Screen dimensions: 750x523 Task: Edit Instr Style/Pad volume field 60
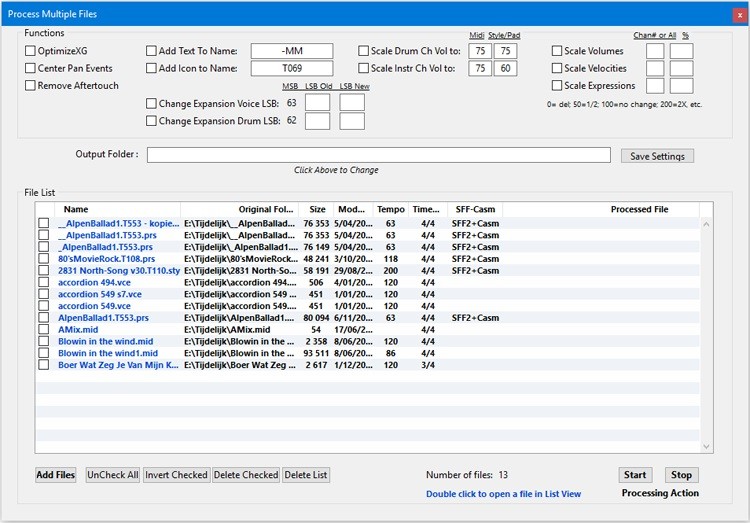pyautogui.click(x=505, y=68)
